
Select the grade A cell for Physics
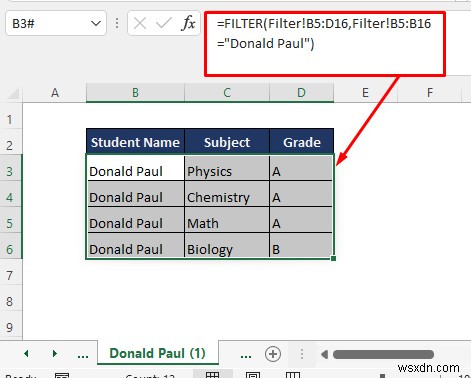[301, 168]
